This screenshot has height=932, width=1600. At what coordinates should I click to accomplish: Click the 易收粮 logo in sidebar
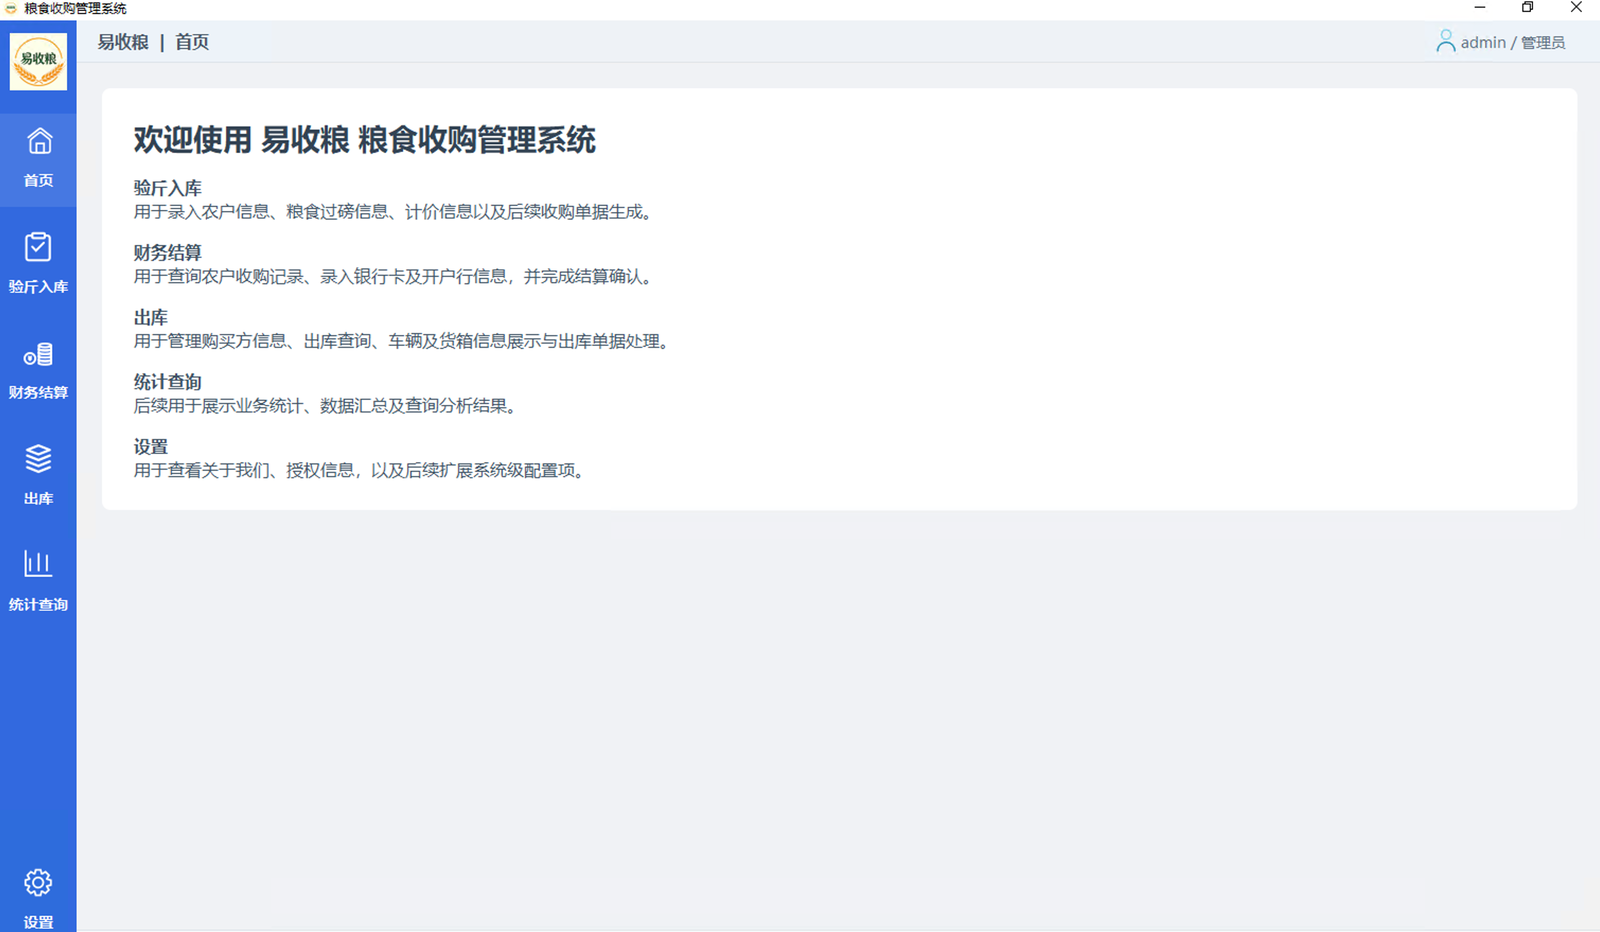point(38,61)
